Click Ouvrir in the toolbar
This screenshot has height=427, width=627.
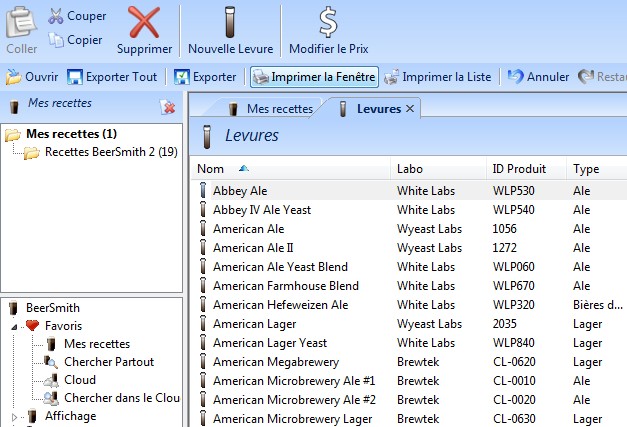33,76
